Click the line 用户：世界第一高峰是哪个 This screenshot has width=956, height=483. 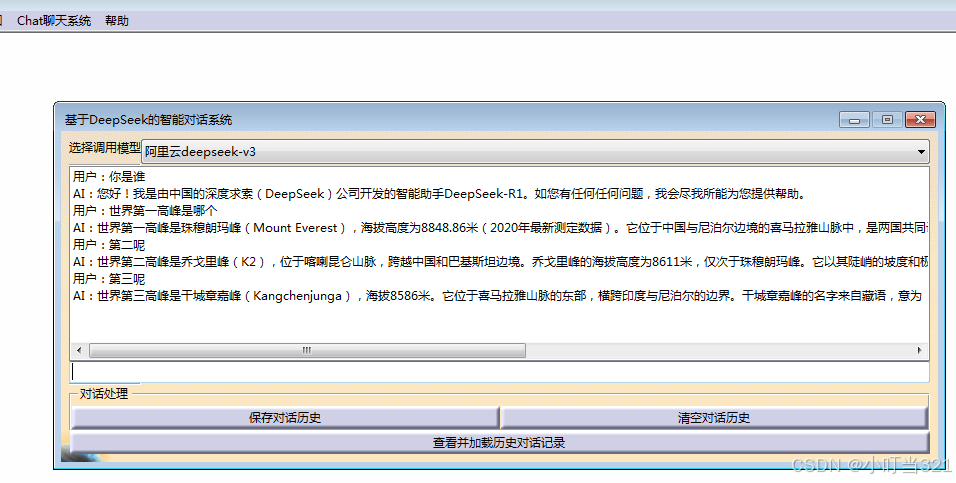[x=145, y=211]
